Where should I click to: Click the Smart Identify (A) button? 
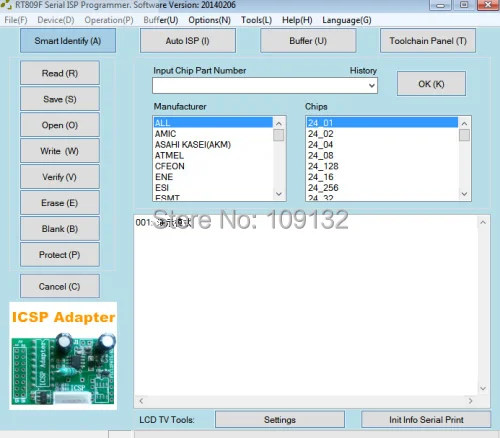(68, 41)
